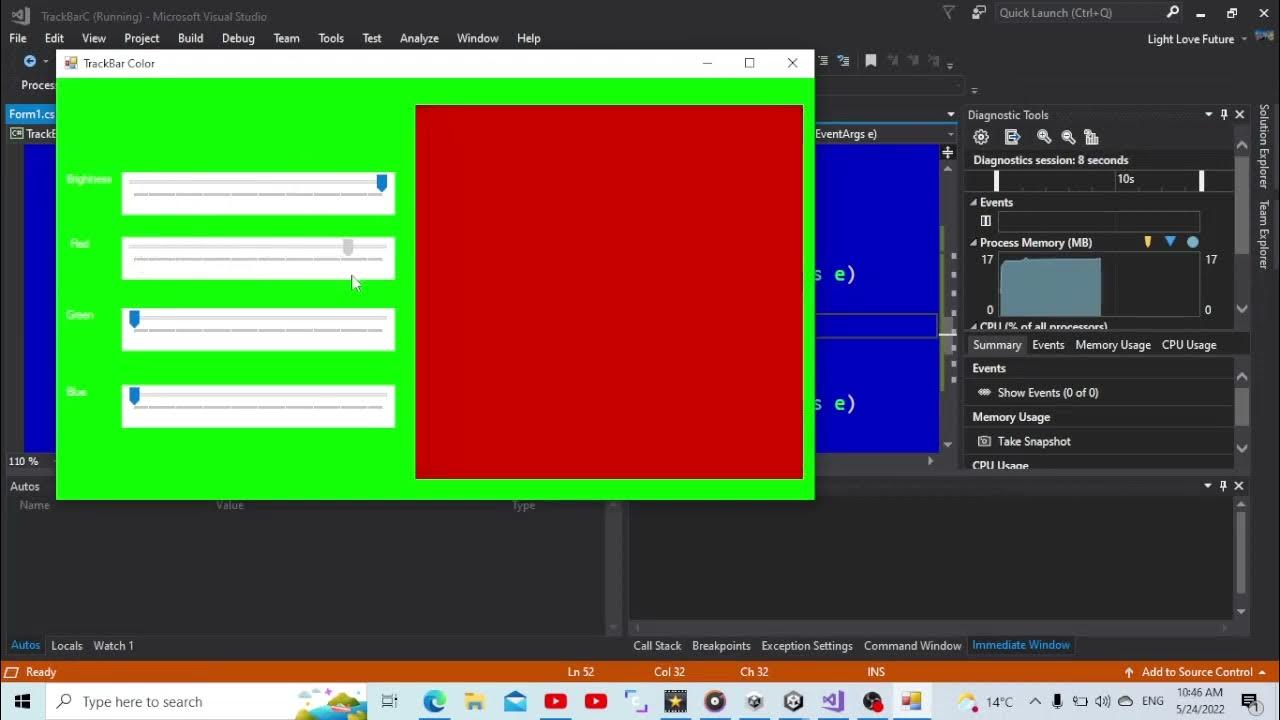
Task: Click the Blue trackbar thumb
Action: click(x=134, y=396)
